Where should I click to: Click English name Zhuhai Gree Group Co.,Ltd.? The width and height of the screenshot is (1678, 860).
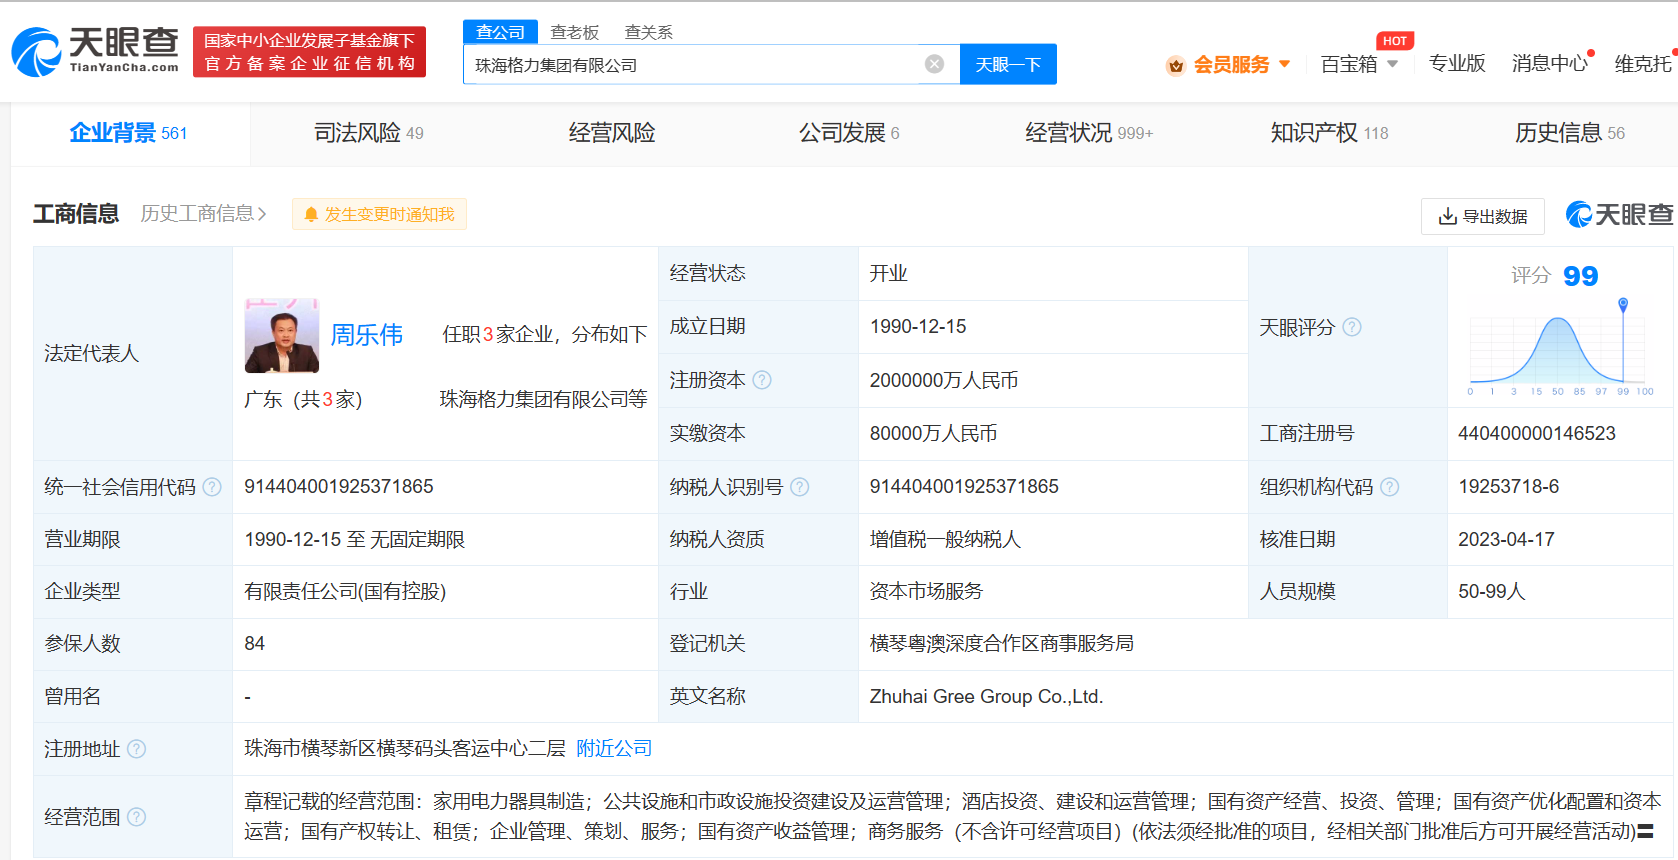[x=986, y=697]
